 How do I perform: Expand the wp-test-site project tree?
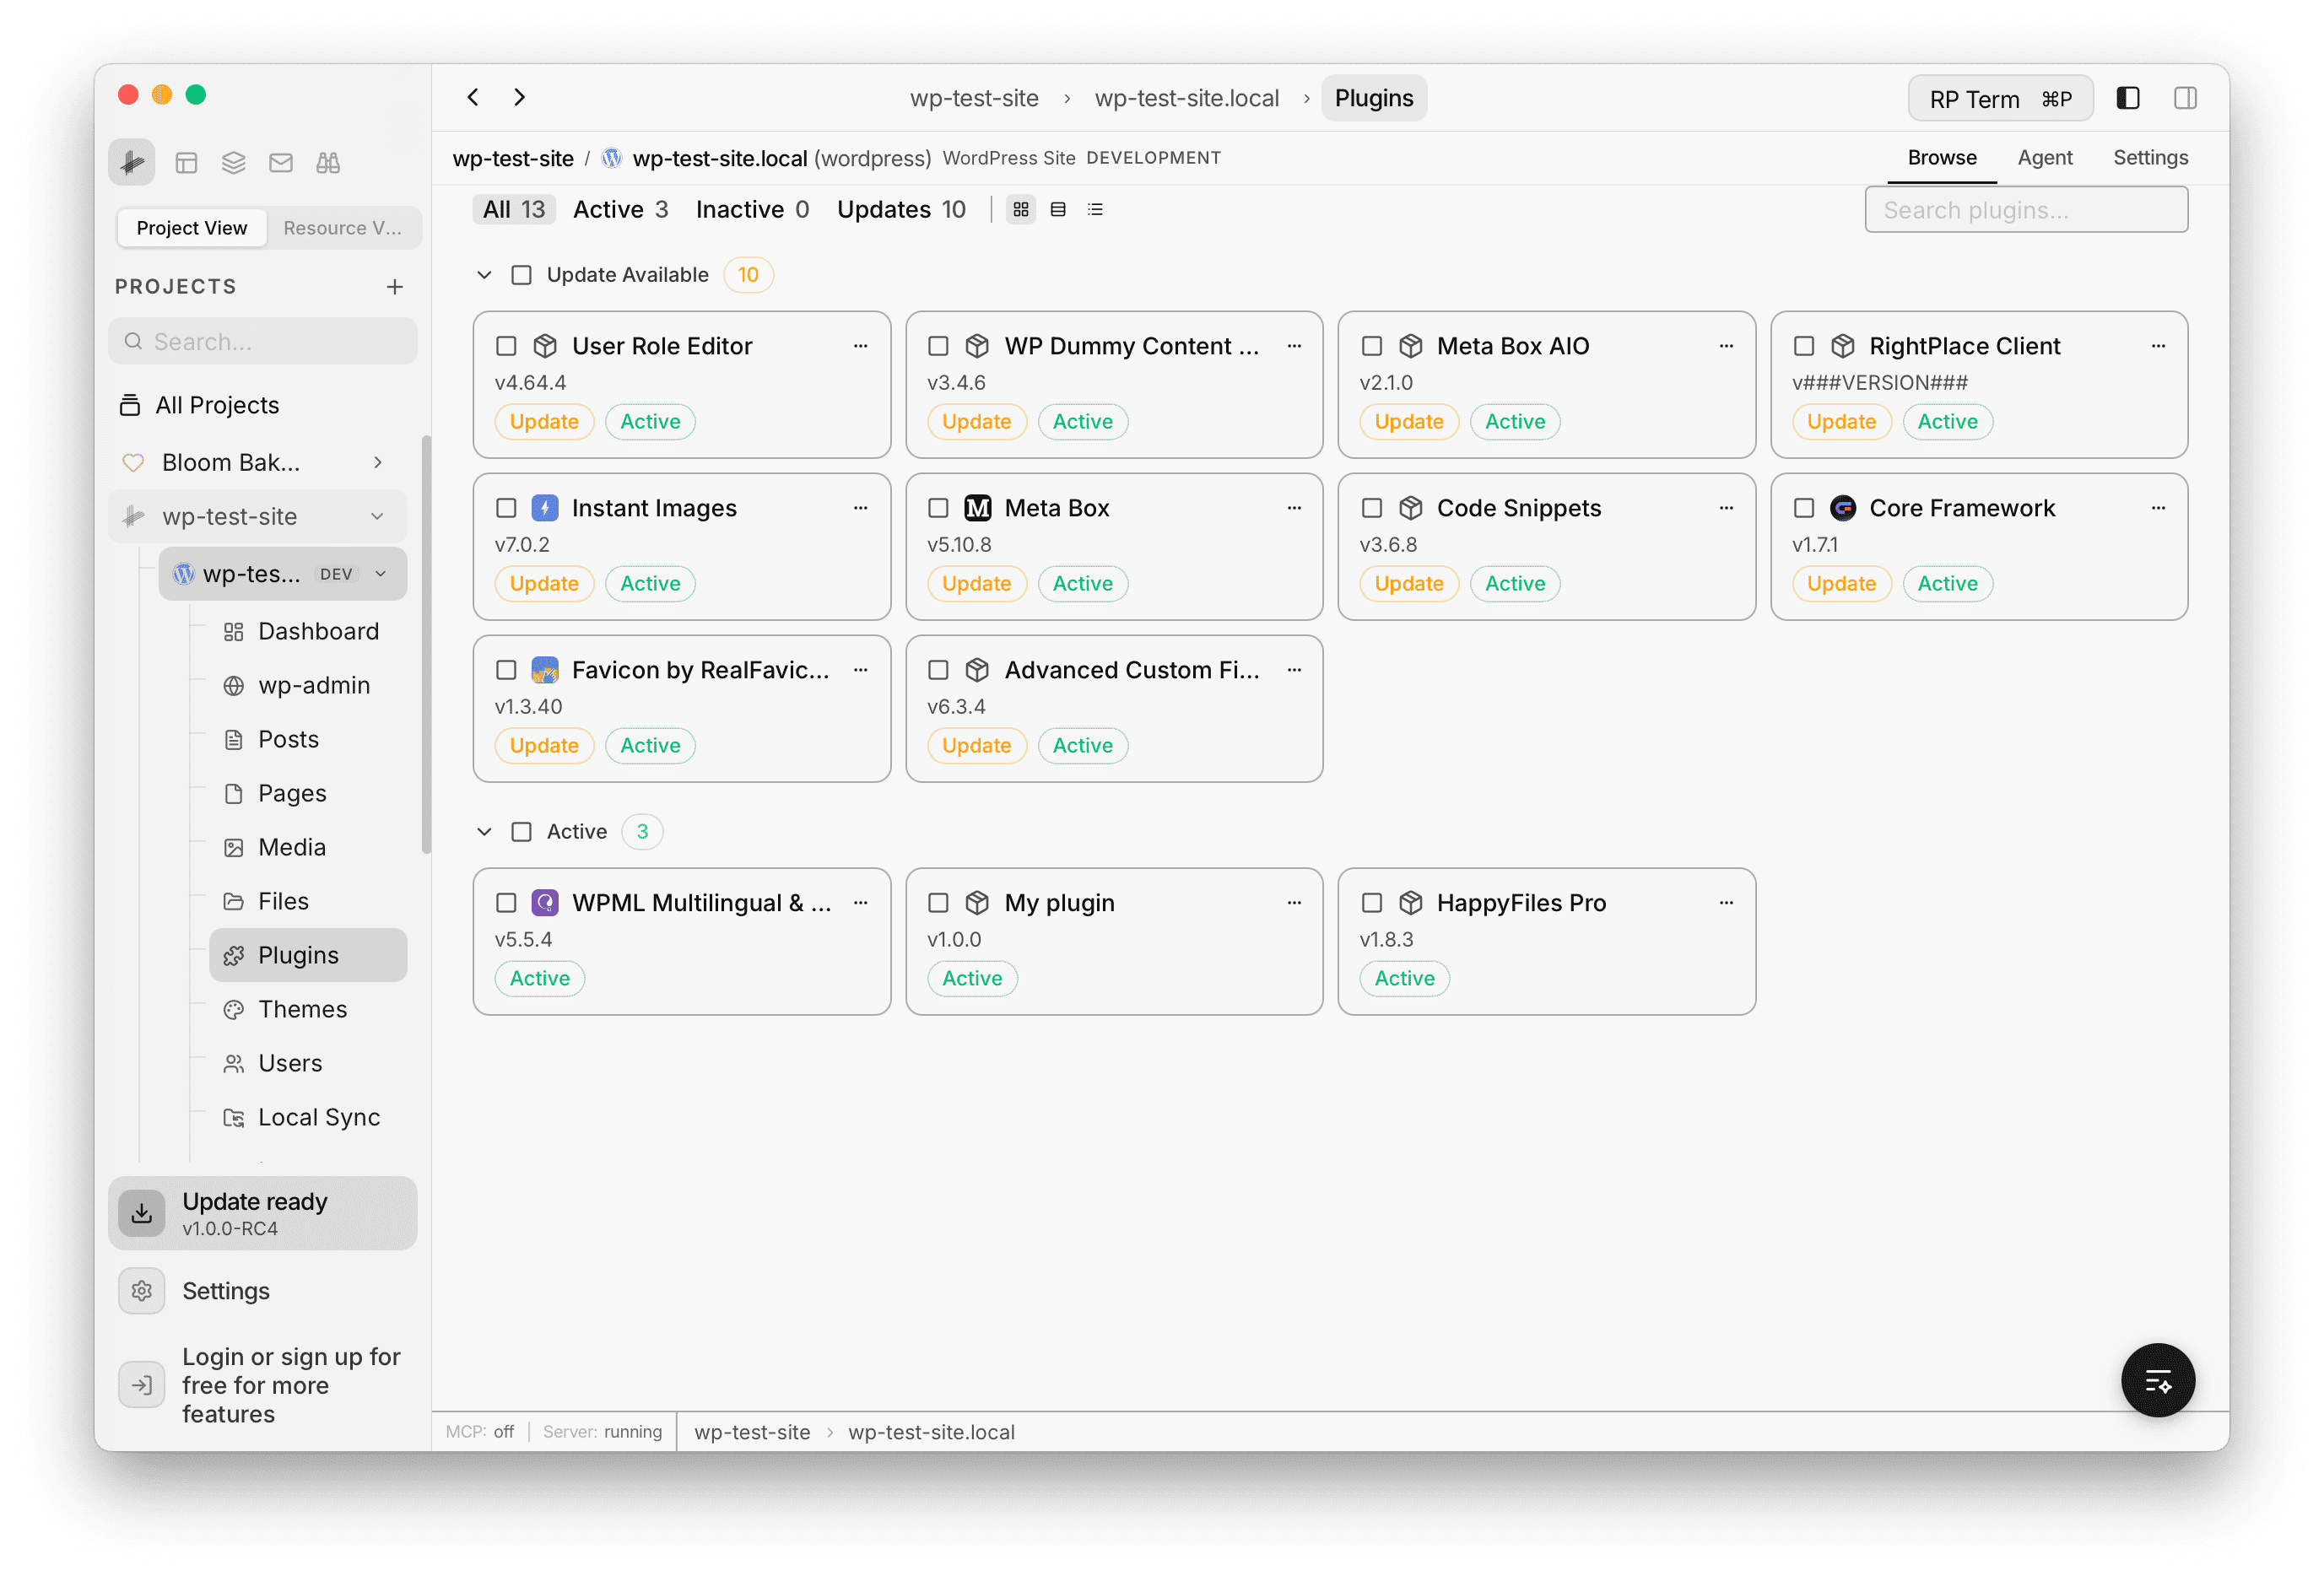378,516
